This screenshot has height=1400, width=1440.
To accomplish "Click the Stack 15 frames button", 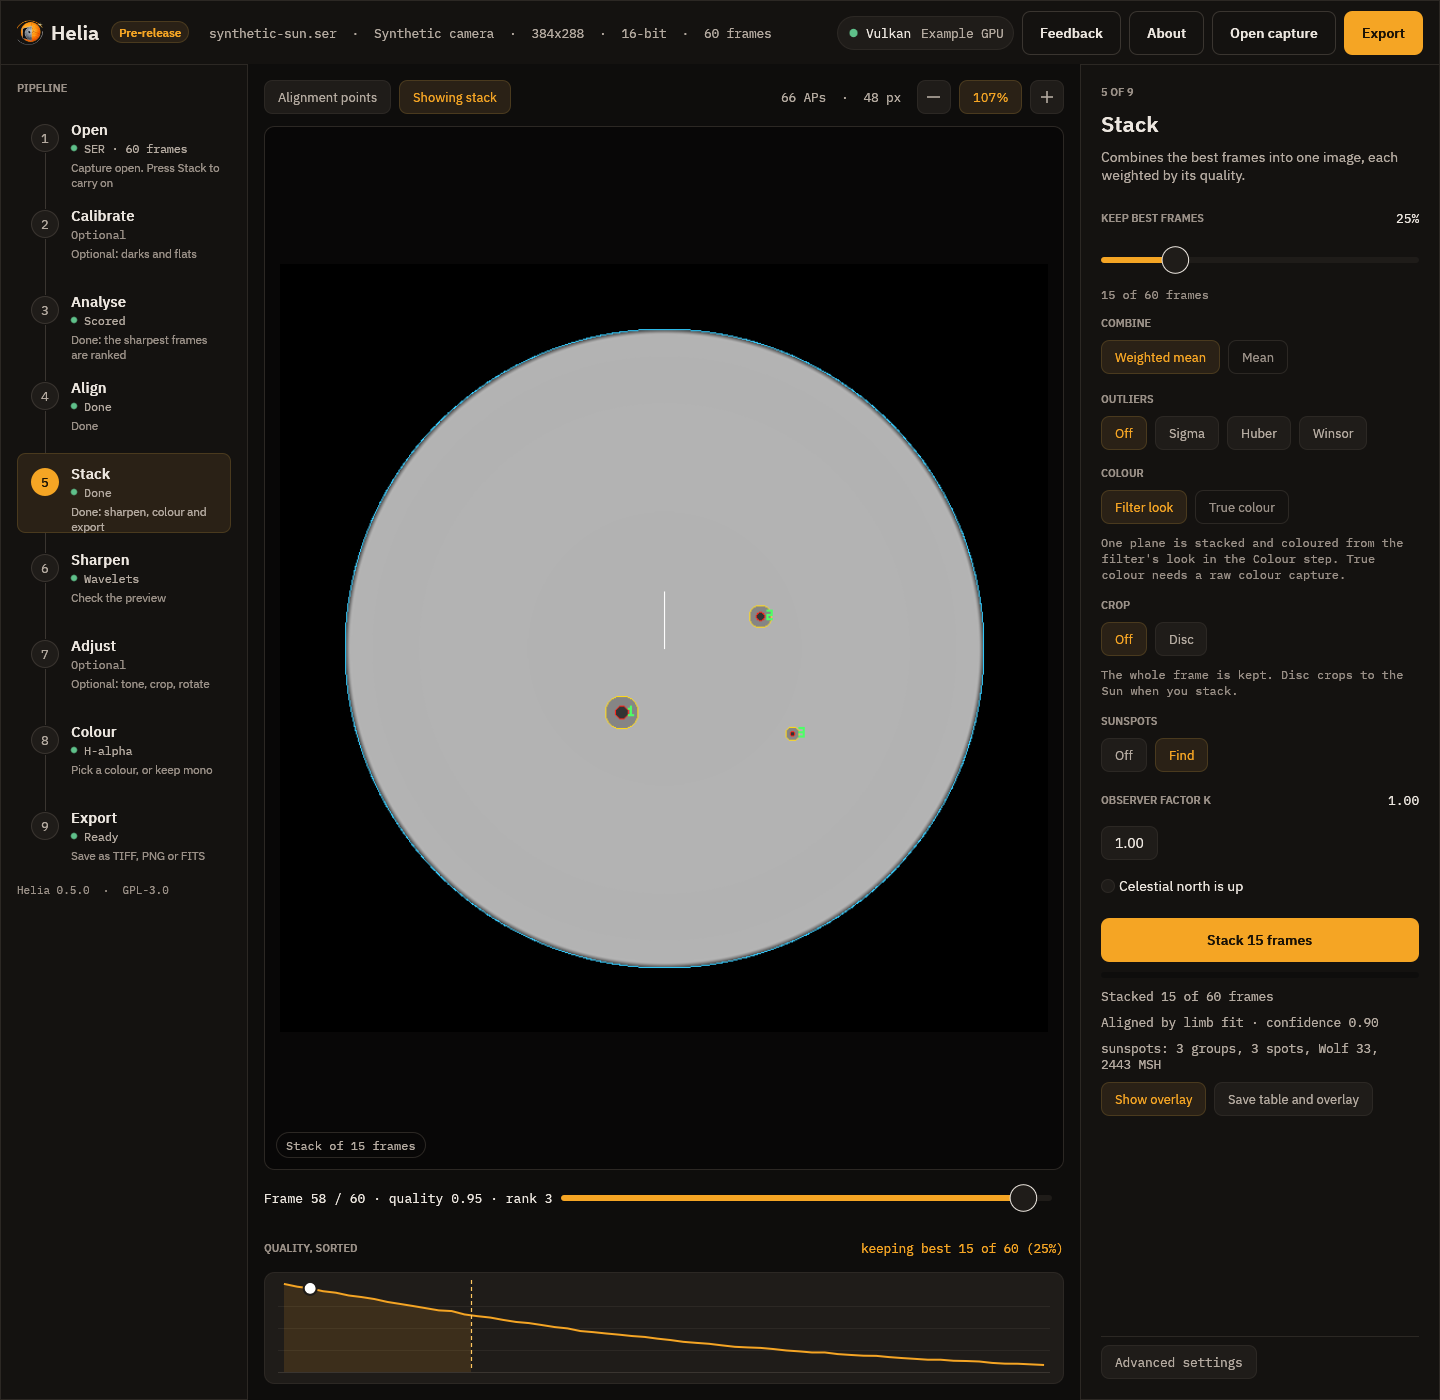I will click(1259, 940).
